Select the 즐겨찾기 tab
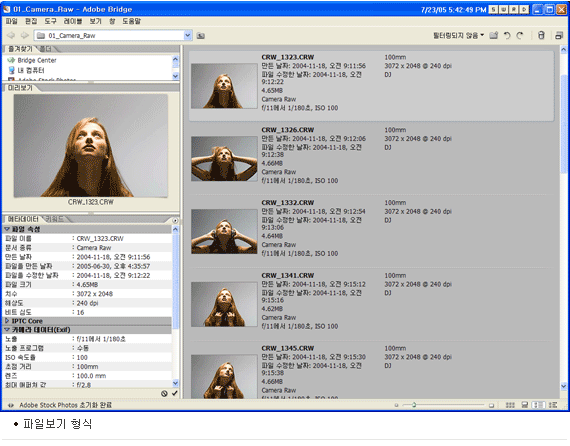The height and width of the screenshot is (446, 570). [x=20, y=49]
